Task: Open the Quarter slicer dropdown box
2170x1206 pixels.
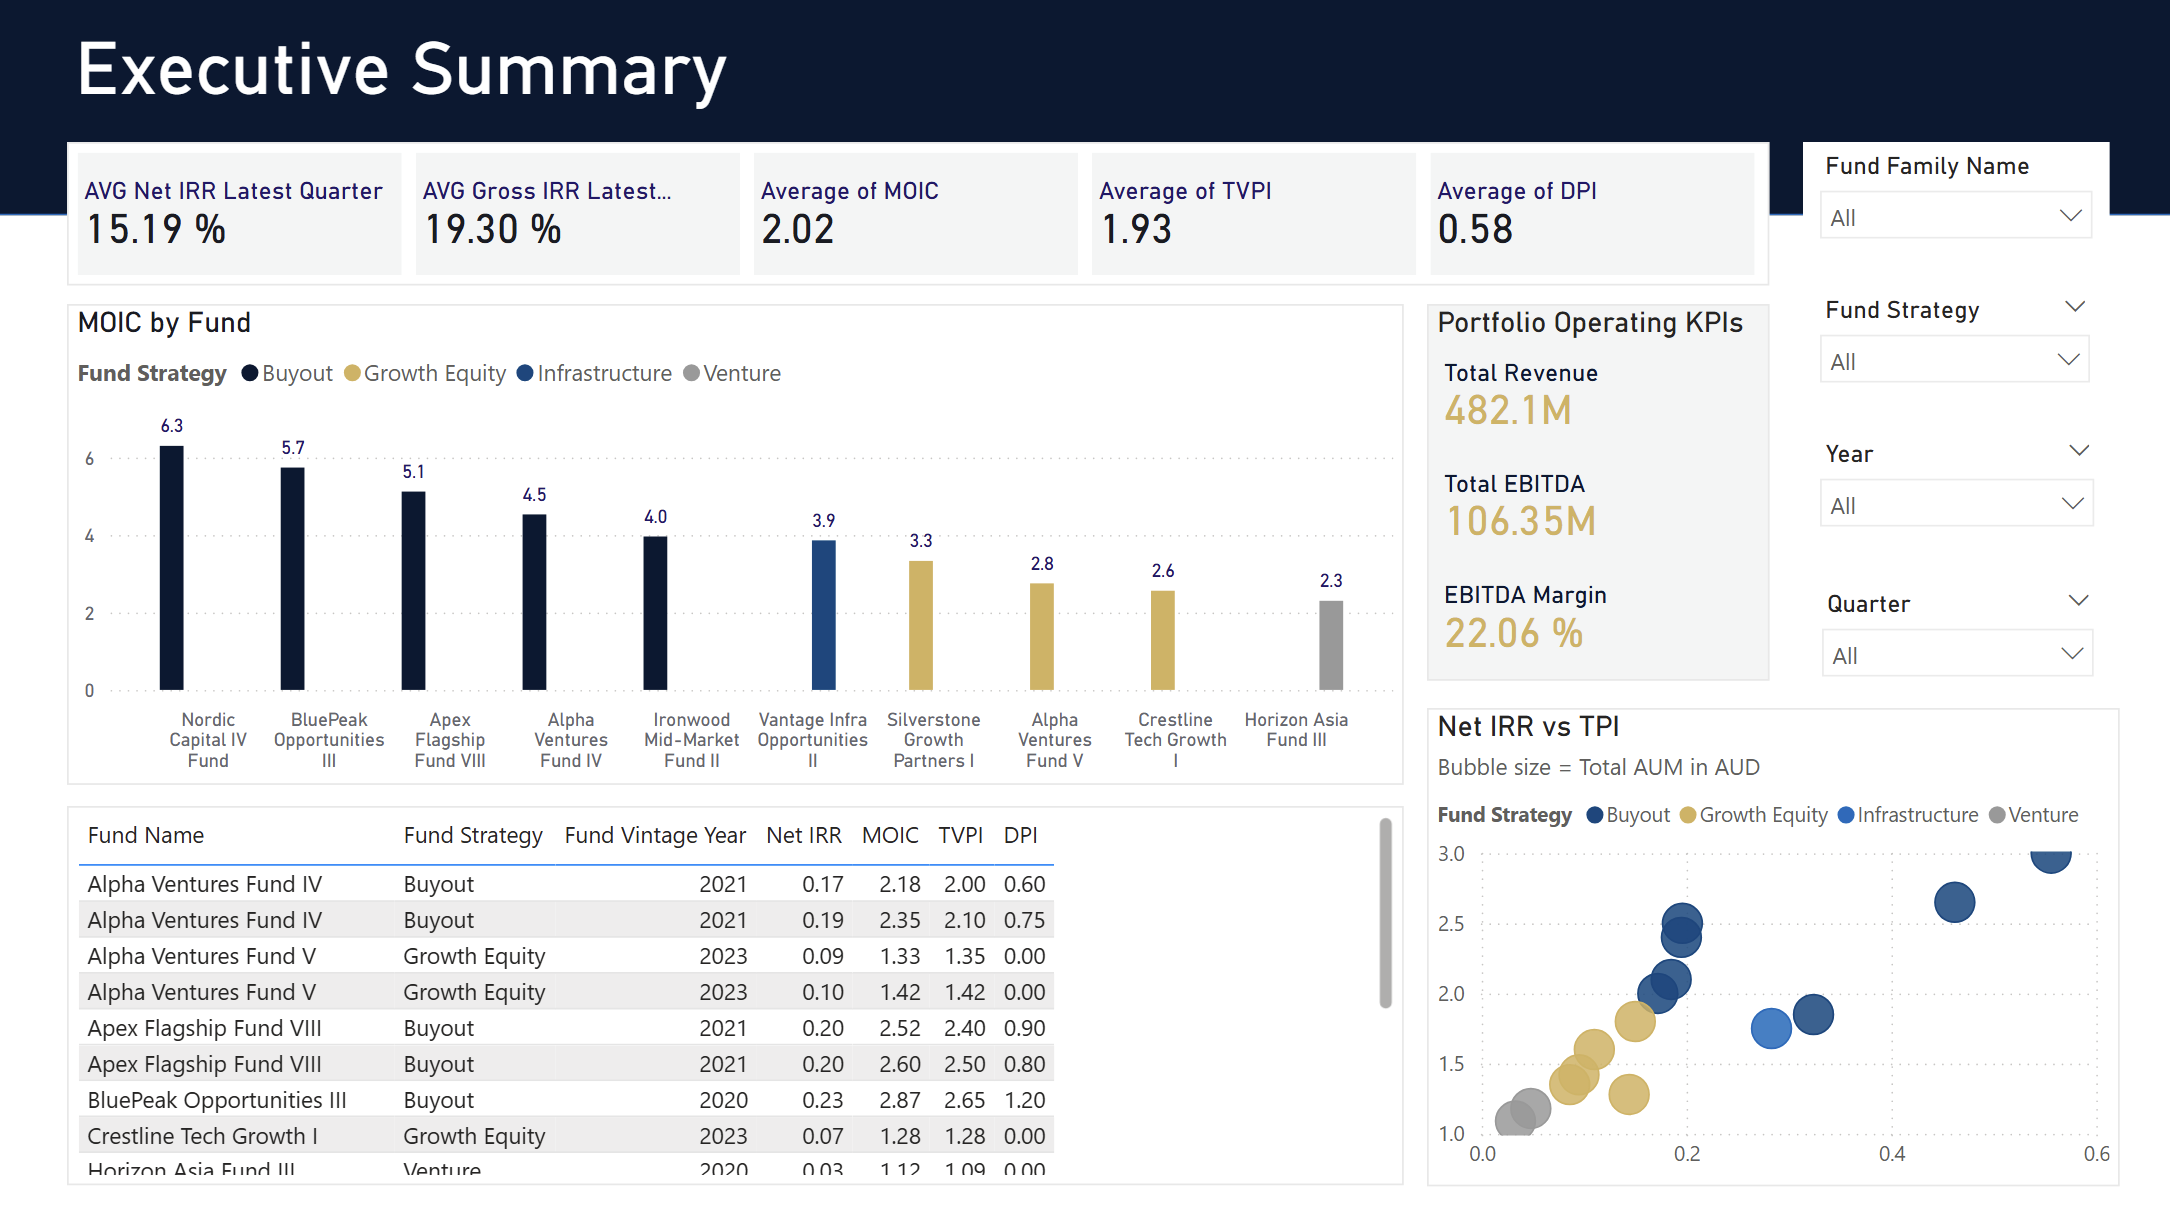Action: (x=1957, y=655)
